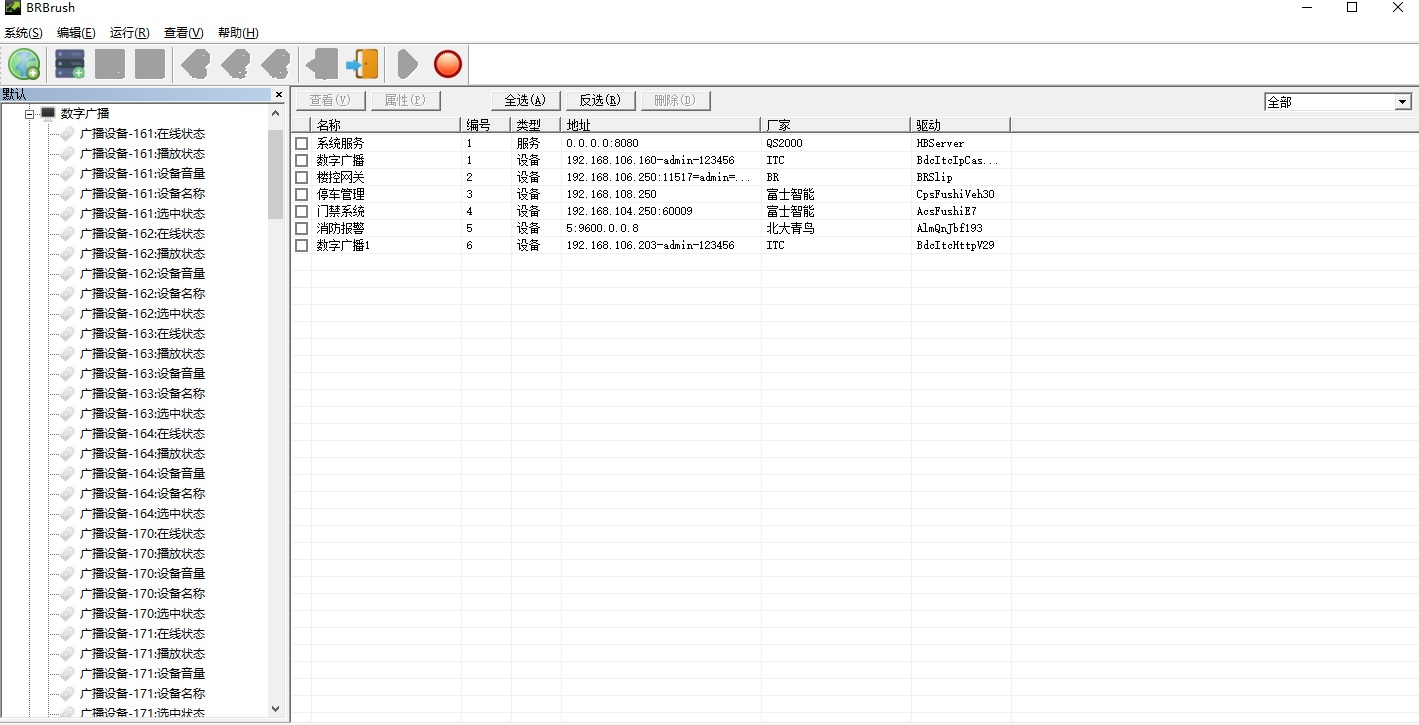
Task: Click the BRBrush app icon in title bar
Action: coord(12,7)
